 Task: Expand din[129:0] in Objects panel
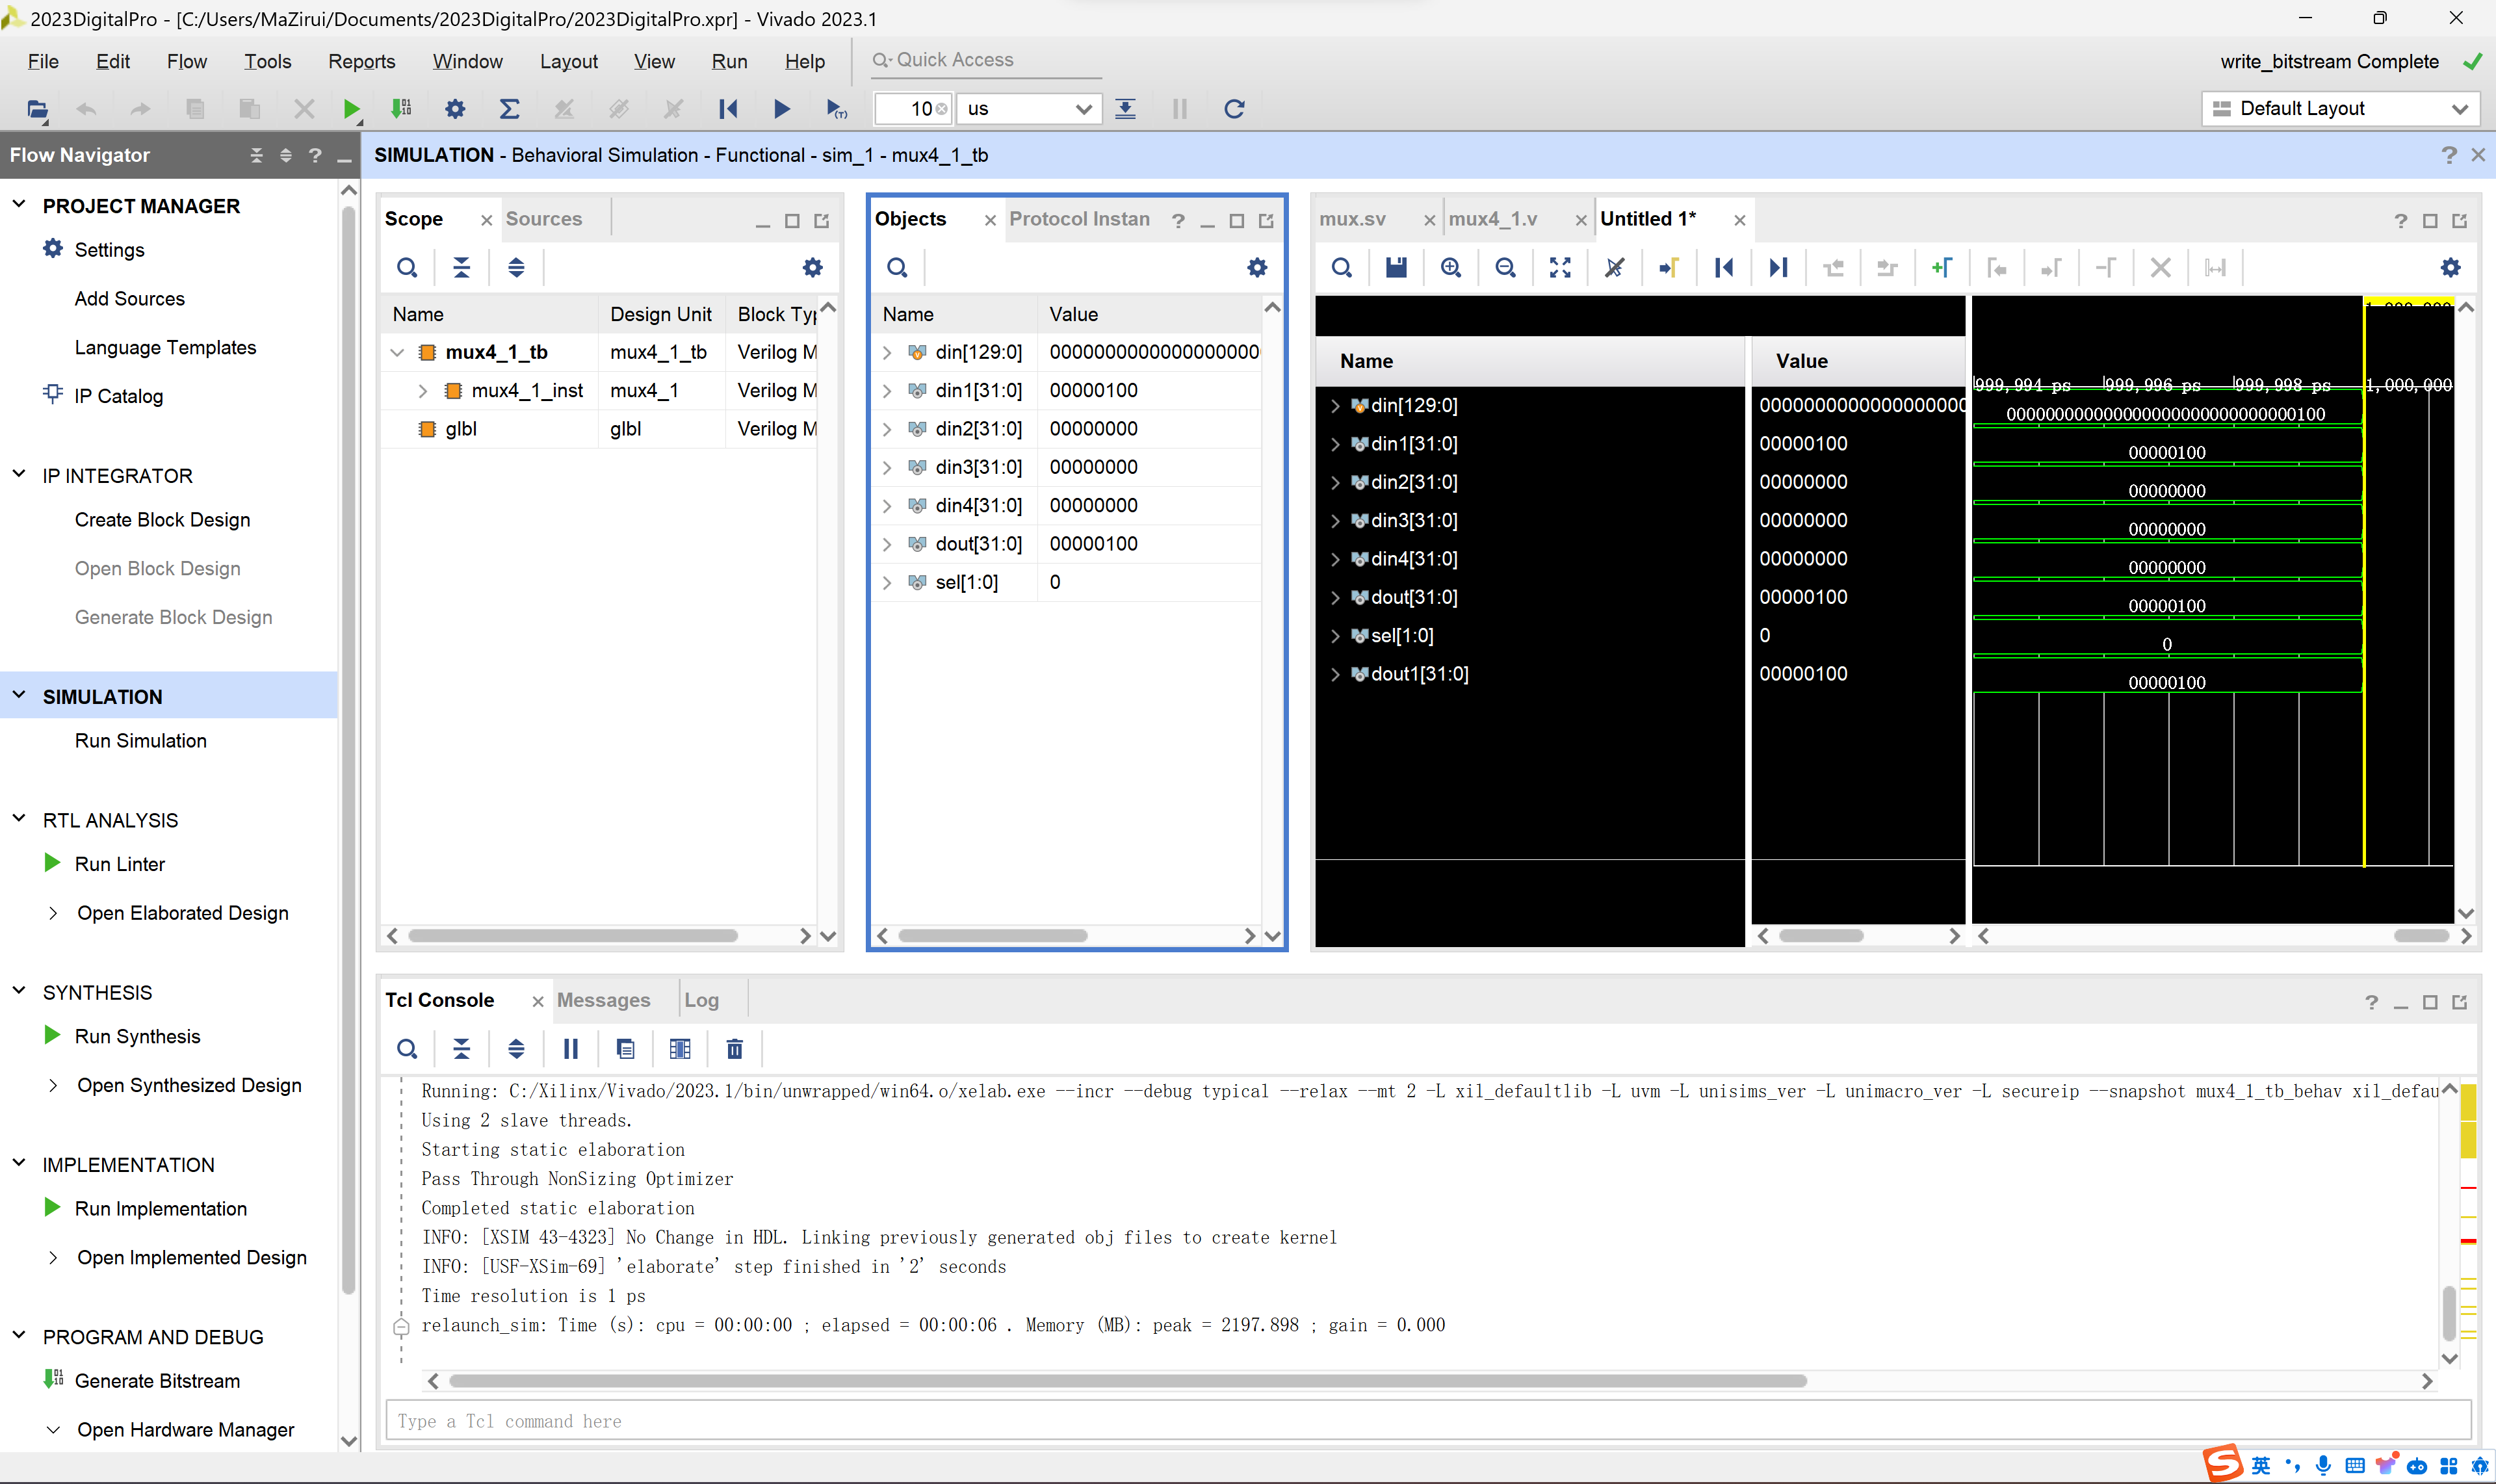coord(887,352)
